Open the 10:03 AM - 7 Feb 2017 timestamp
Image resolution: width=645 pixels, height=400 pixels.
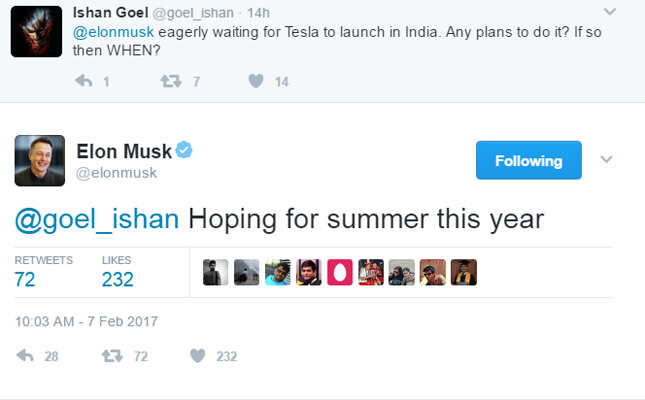coord(86,322)
